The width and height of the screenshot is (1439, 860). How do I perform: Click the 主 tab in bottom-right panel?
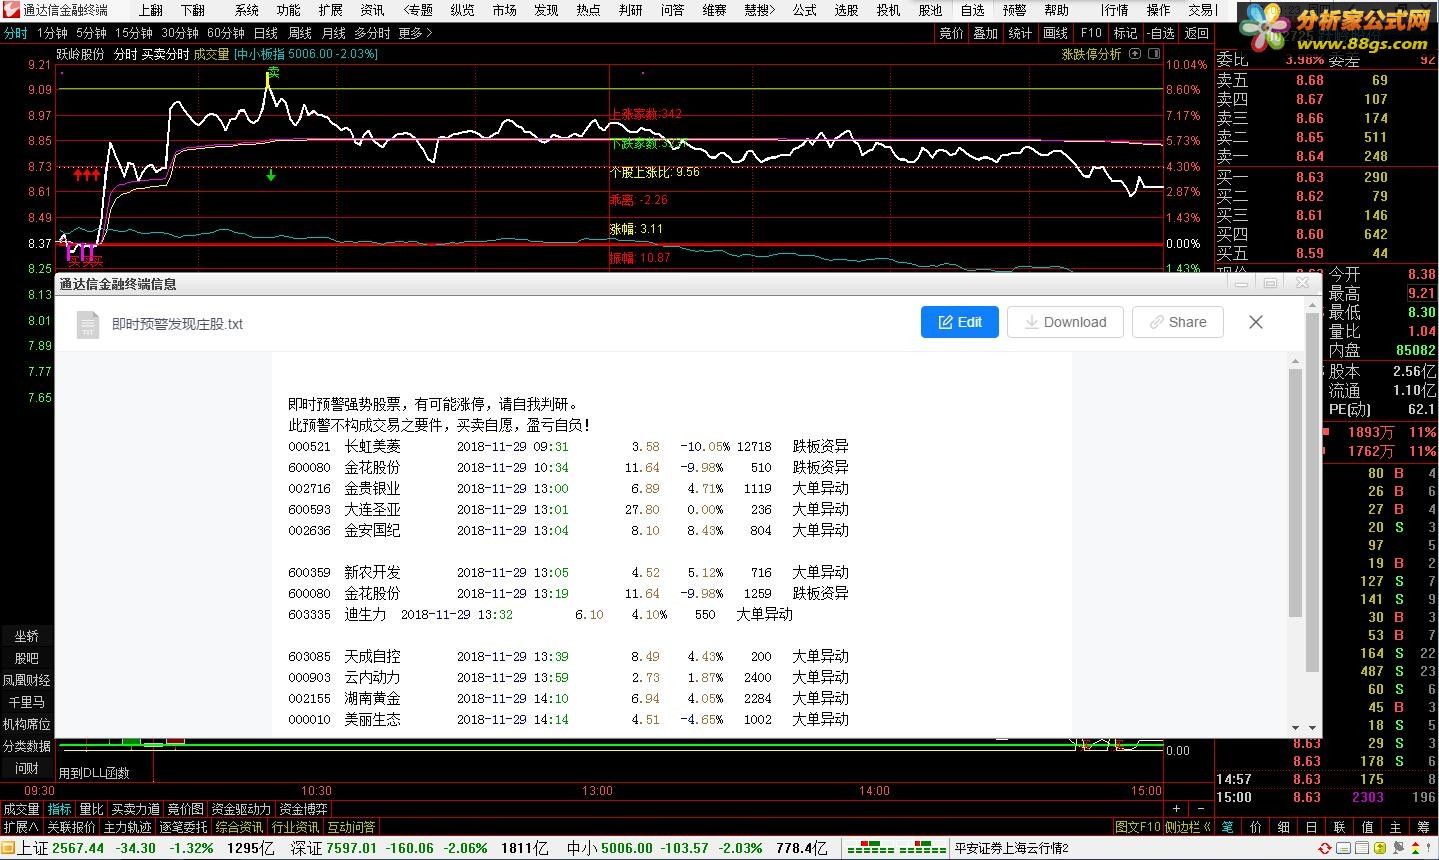coord(1395,827)
